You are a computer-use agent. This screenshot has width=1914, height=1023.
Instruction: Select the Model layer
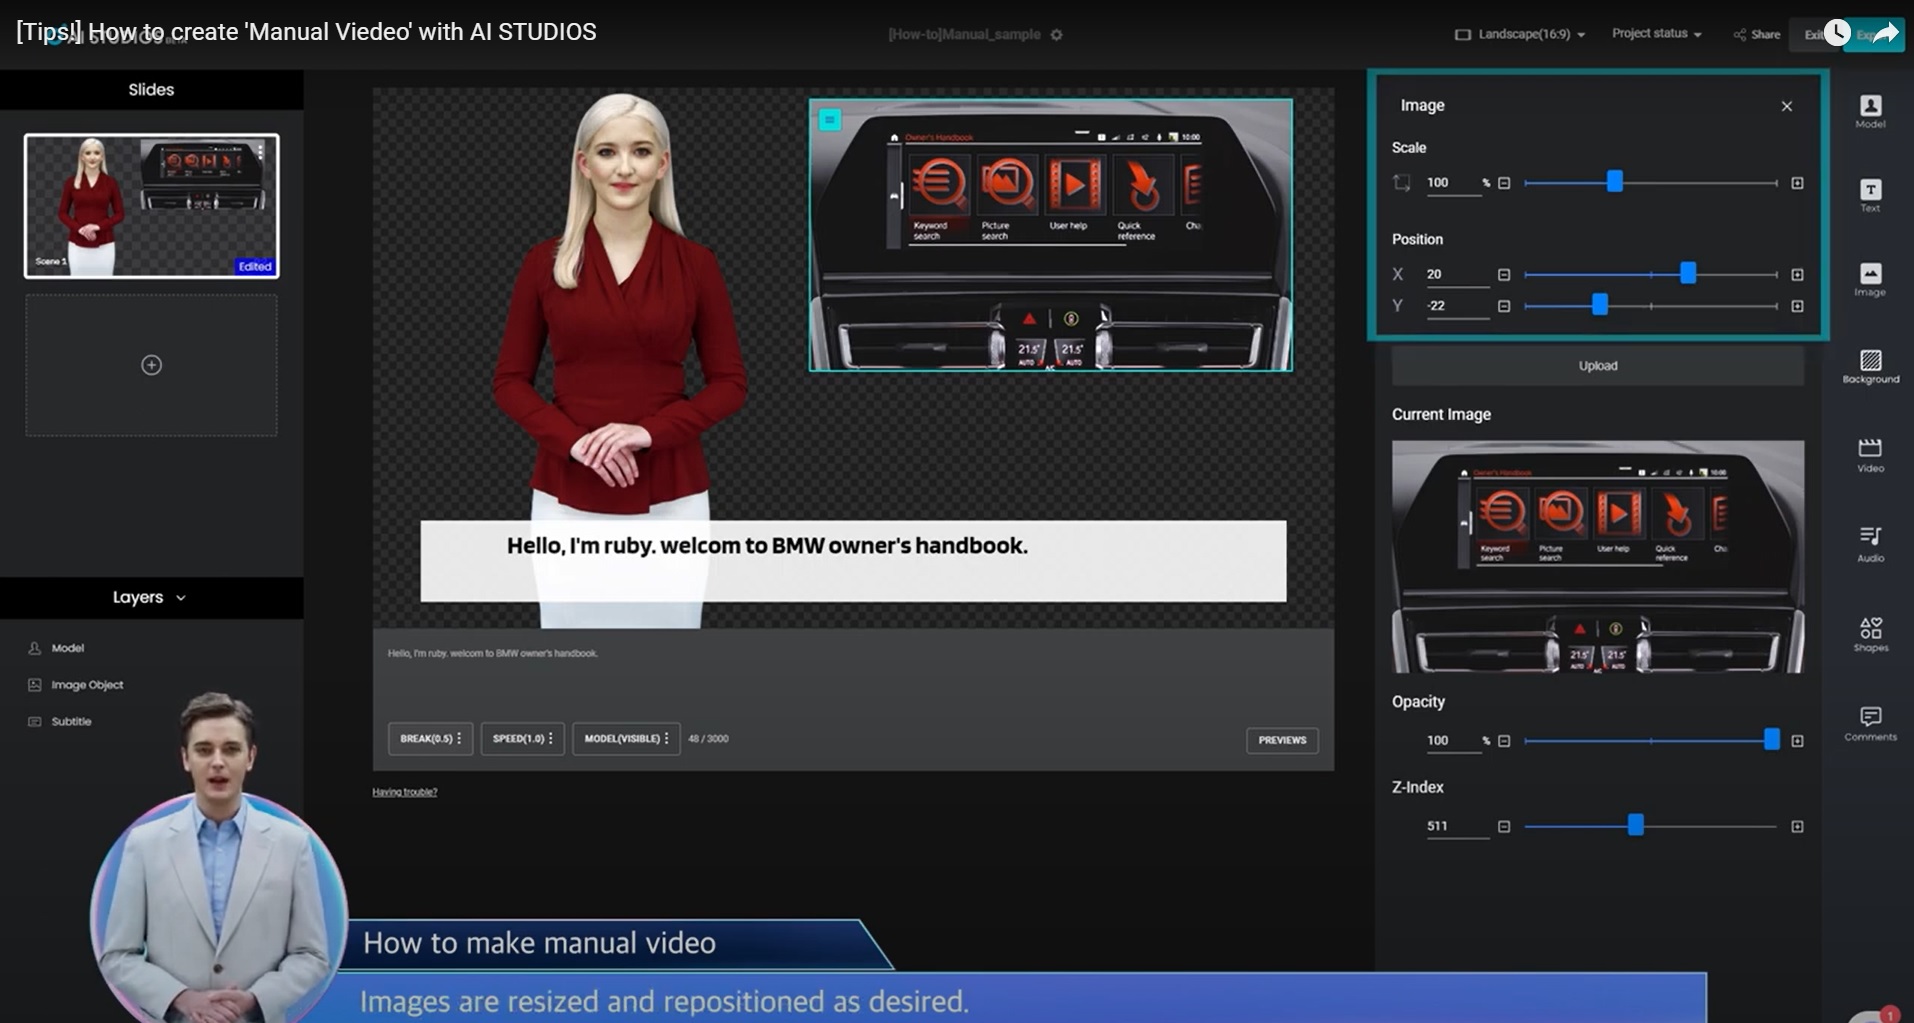(57, 648)
